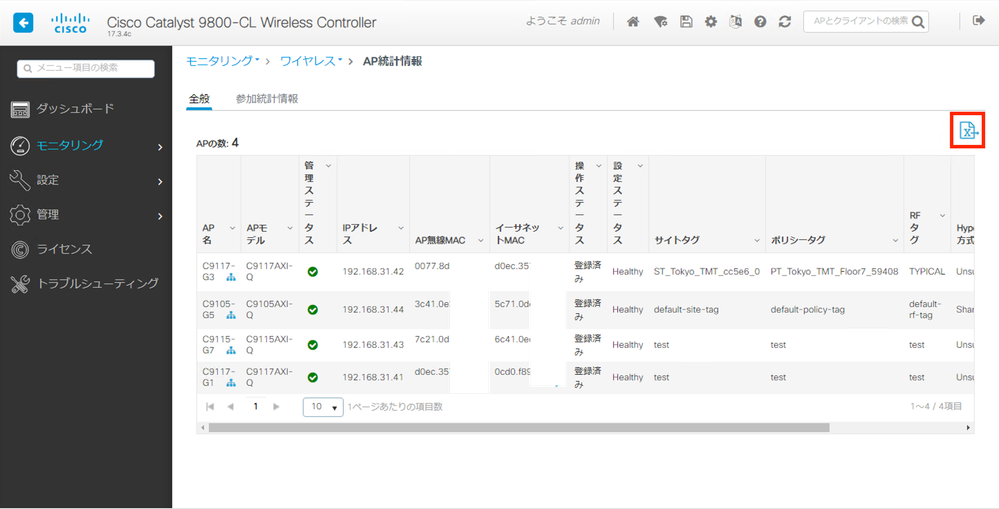This screenshot has height=509, width=999.
Task: Open the 管理ステータス column chevron
Action: [x=328, y=166]
